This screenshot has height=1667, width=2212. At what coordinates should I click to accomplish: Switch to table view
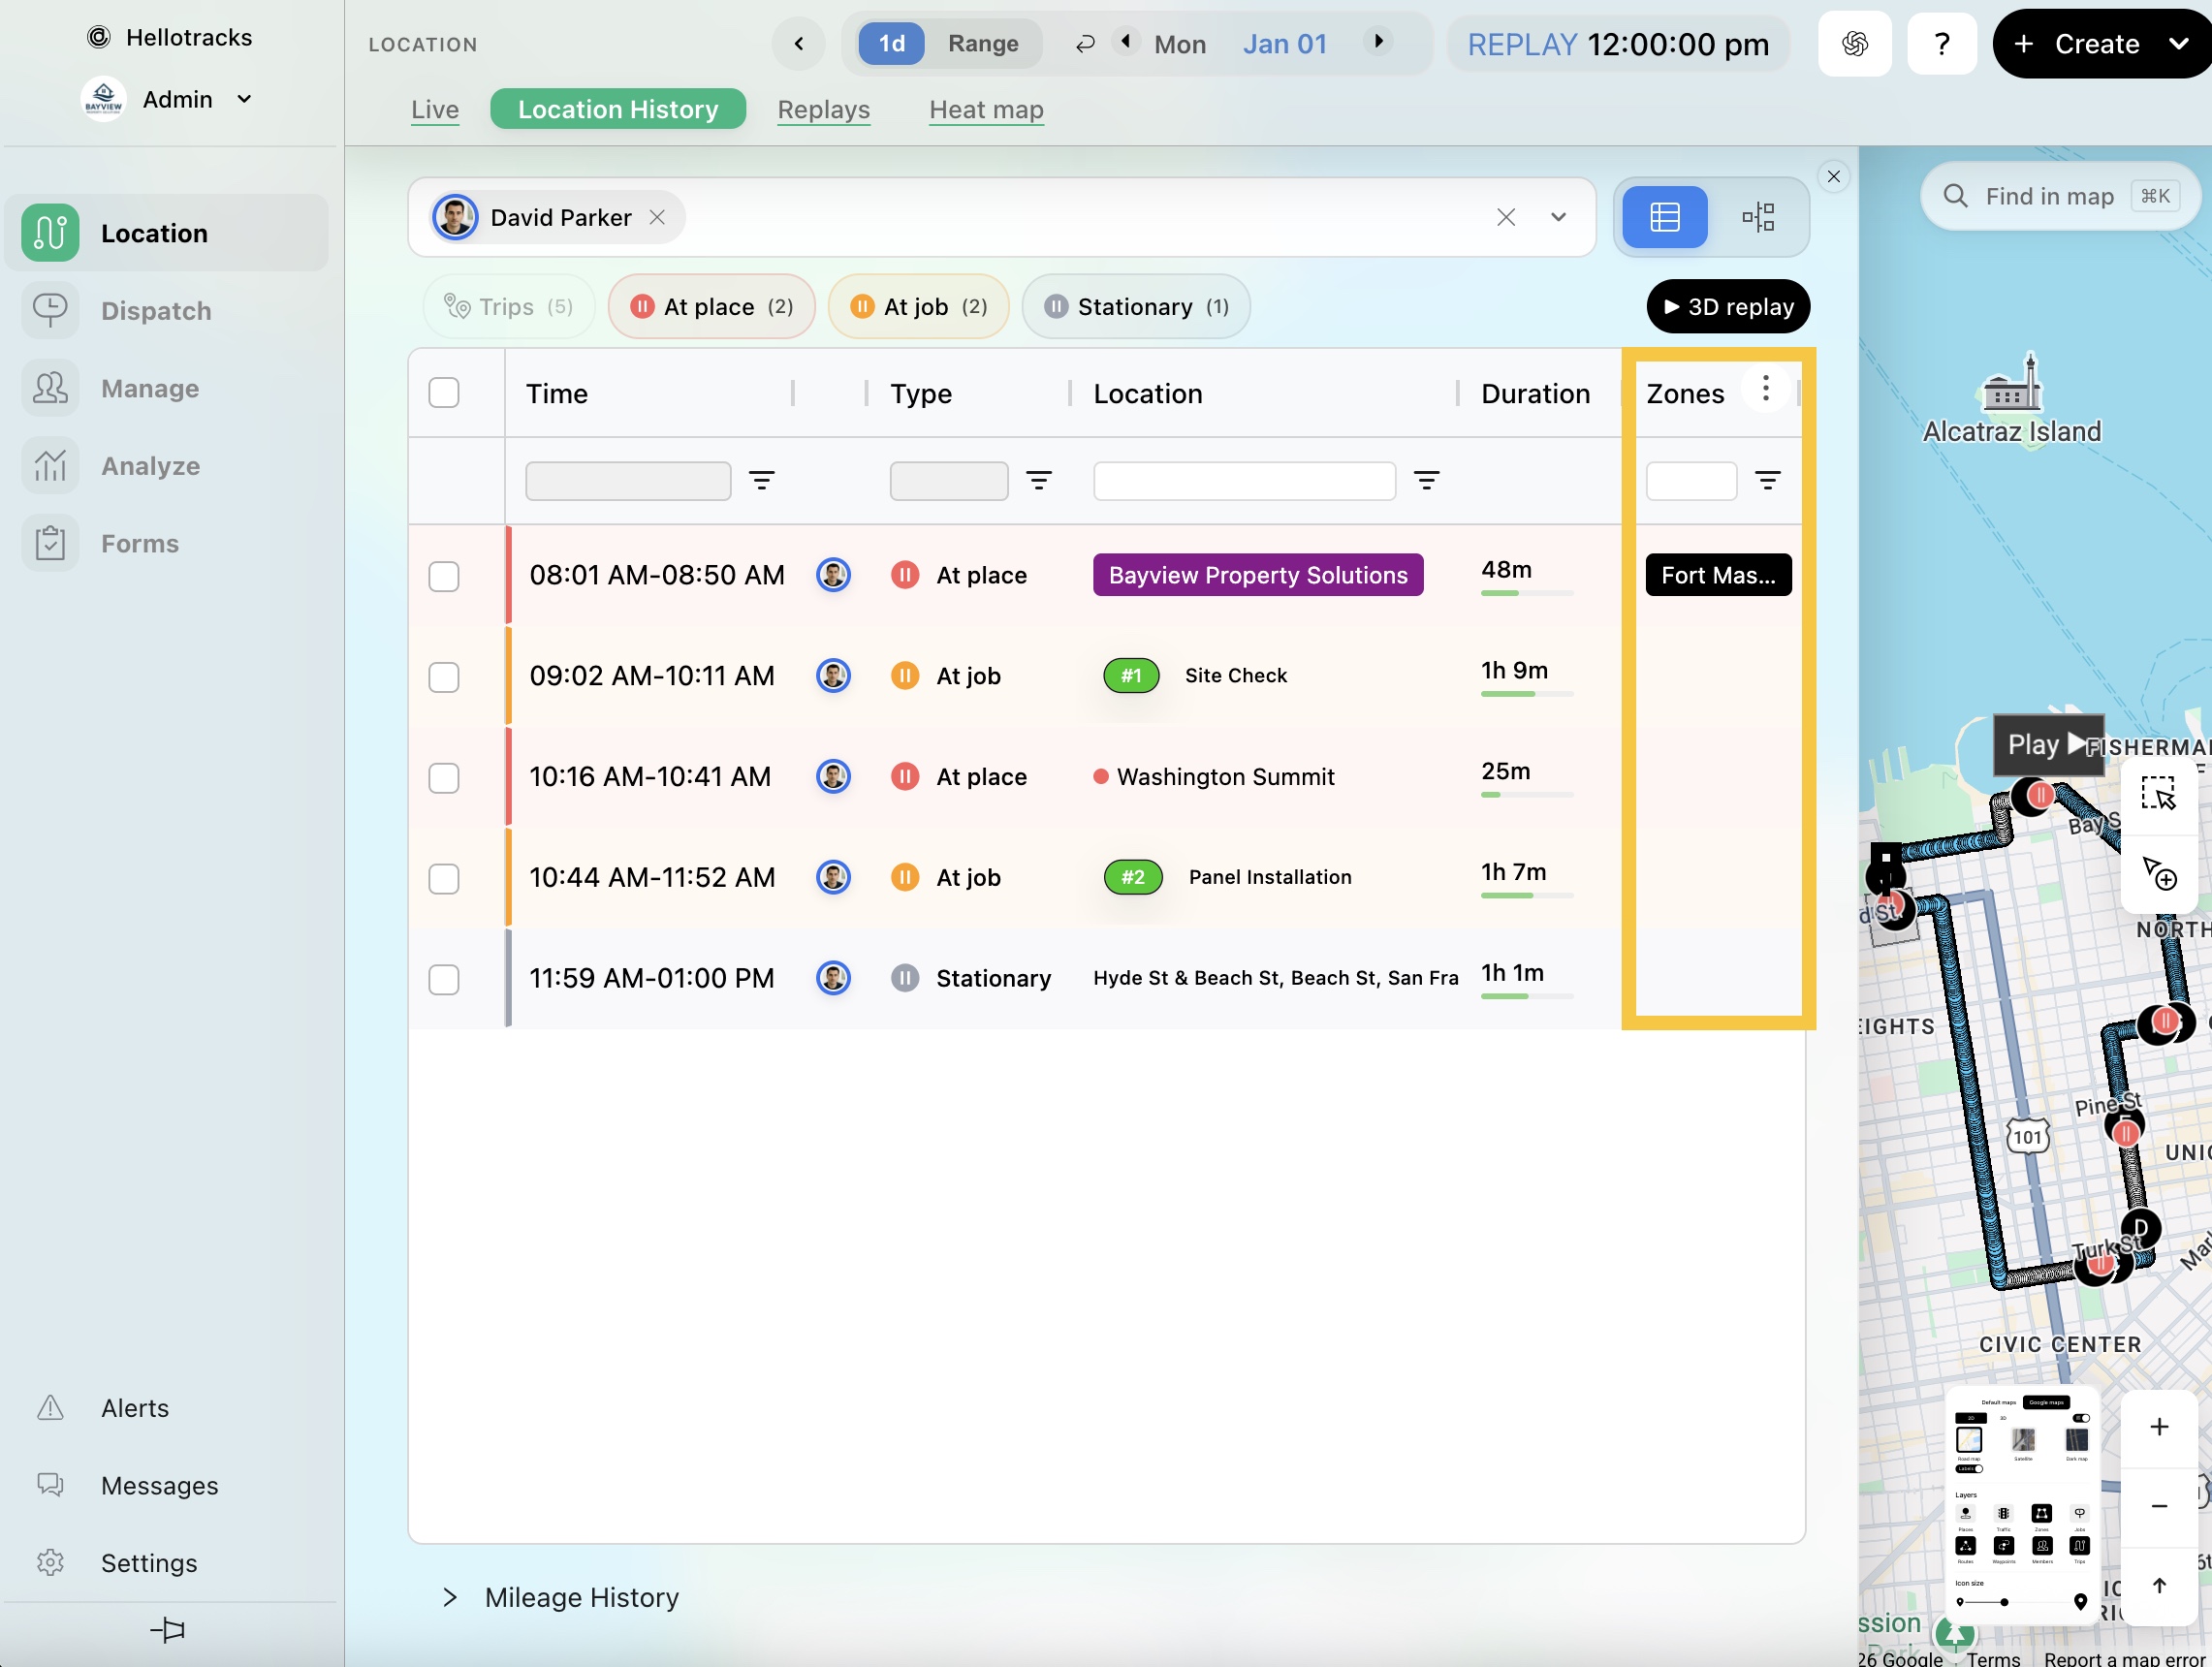1665,217
